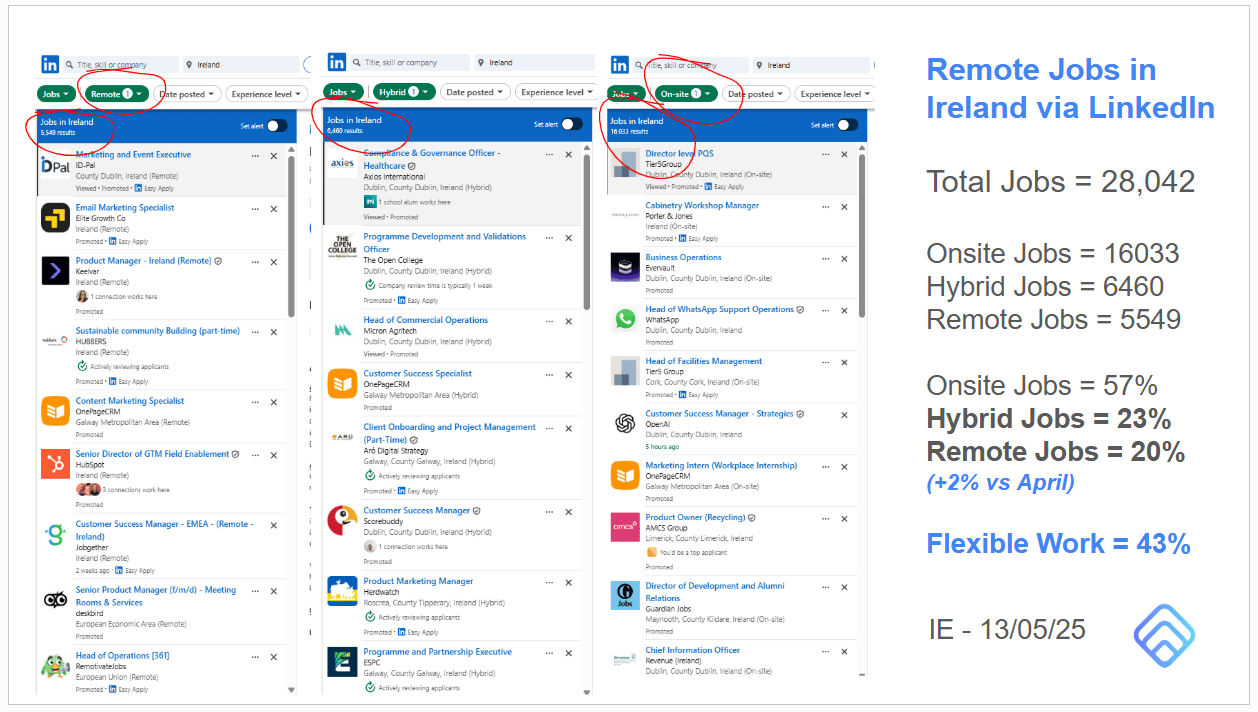The height and width of the screenshot is (712, 1258).
Task: Click the LinkedIn logo in the Hybrid jobs panel
Action: tap(337, 62)
